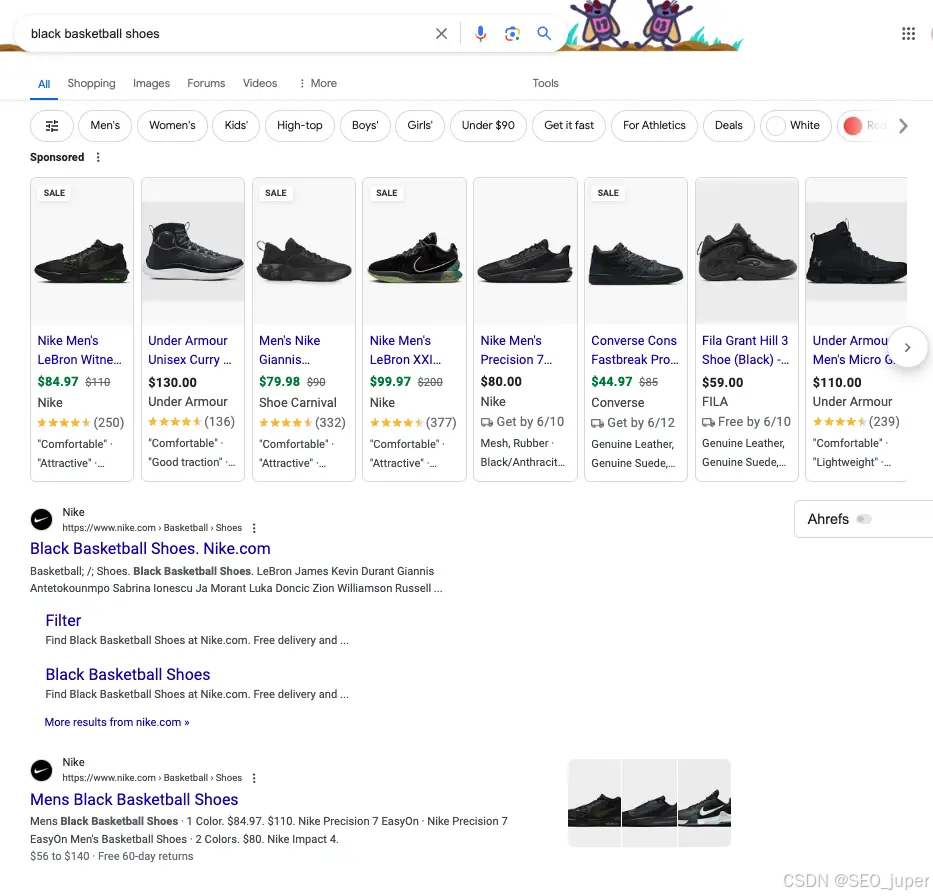Click the first shoe thumbnail beside Mens Black result

[594, 803]
